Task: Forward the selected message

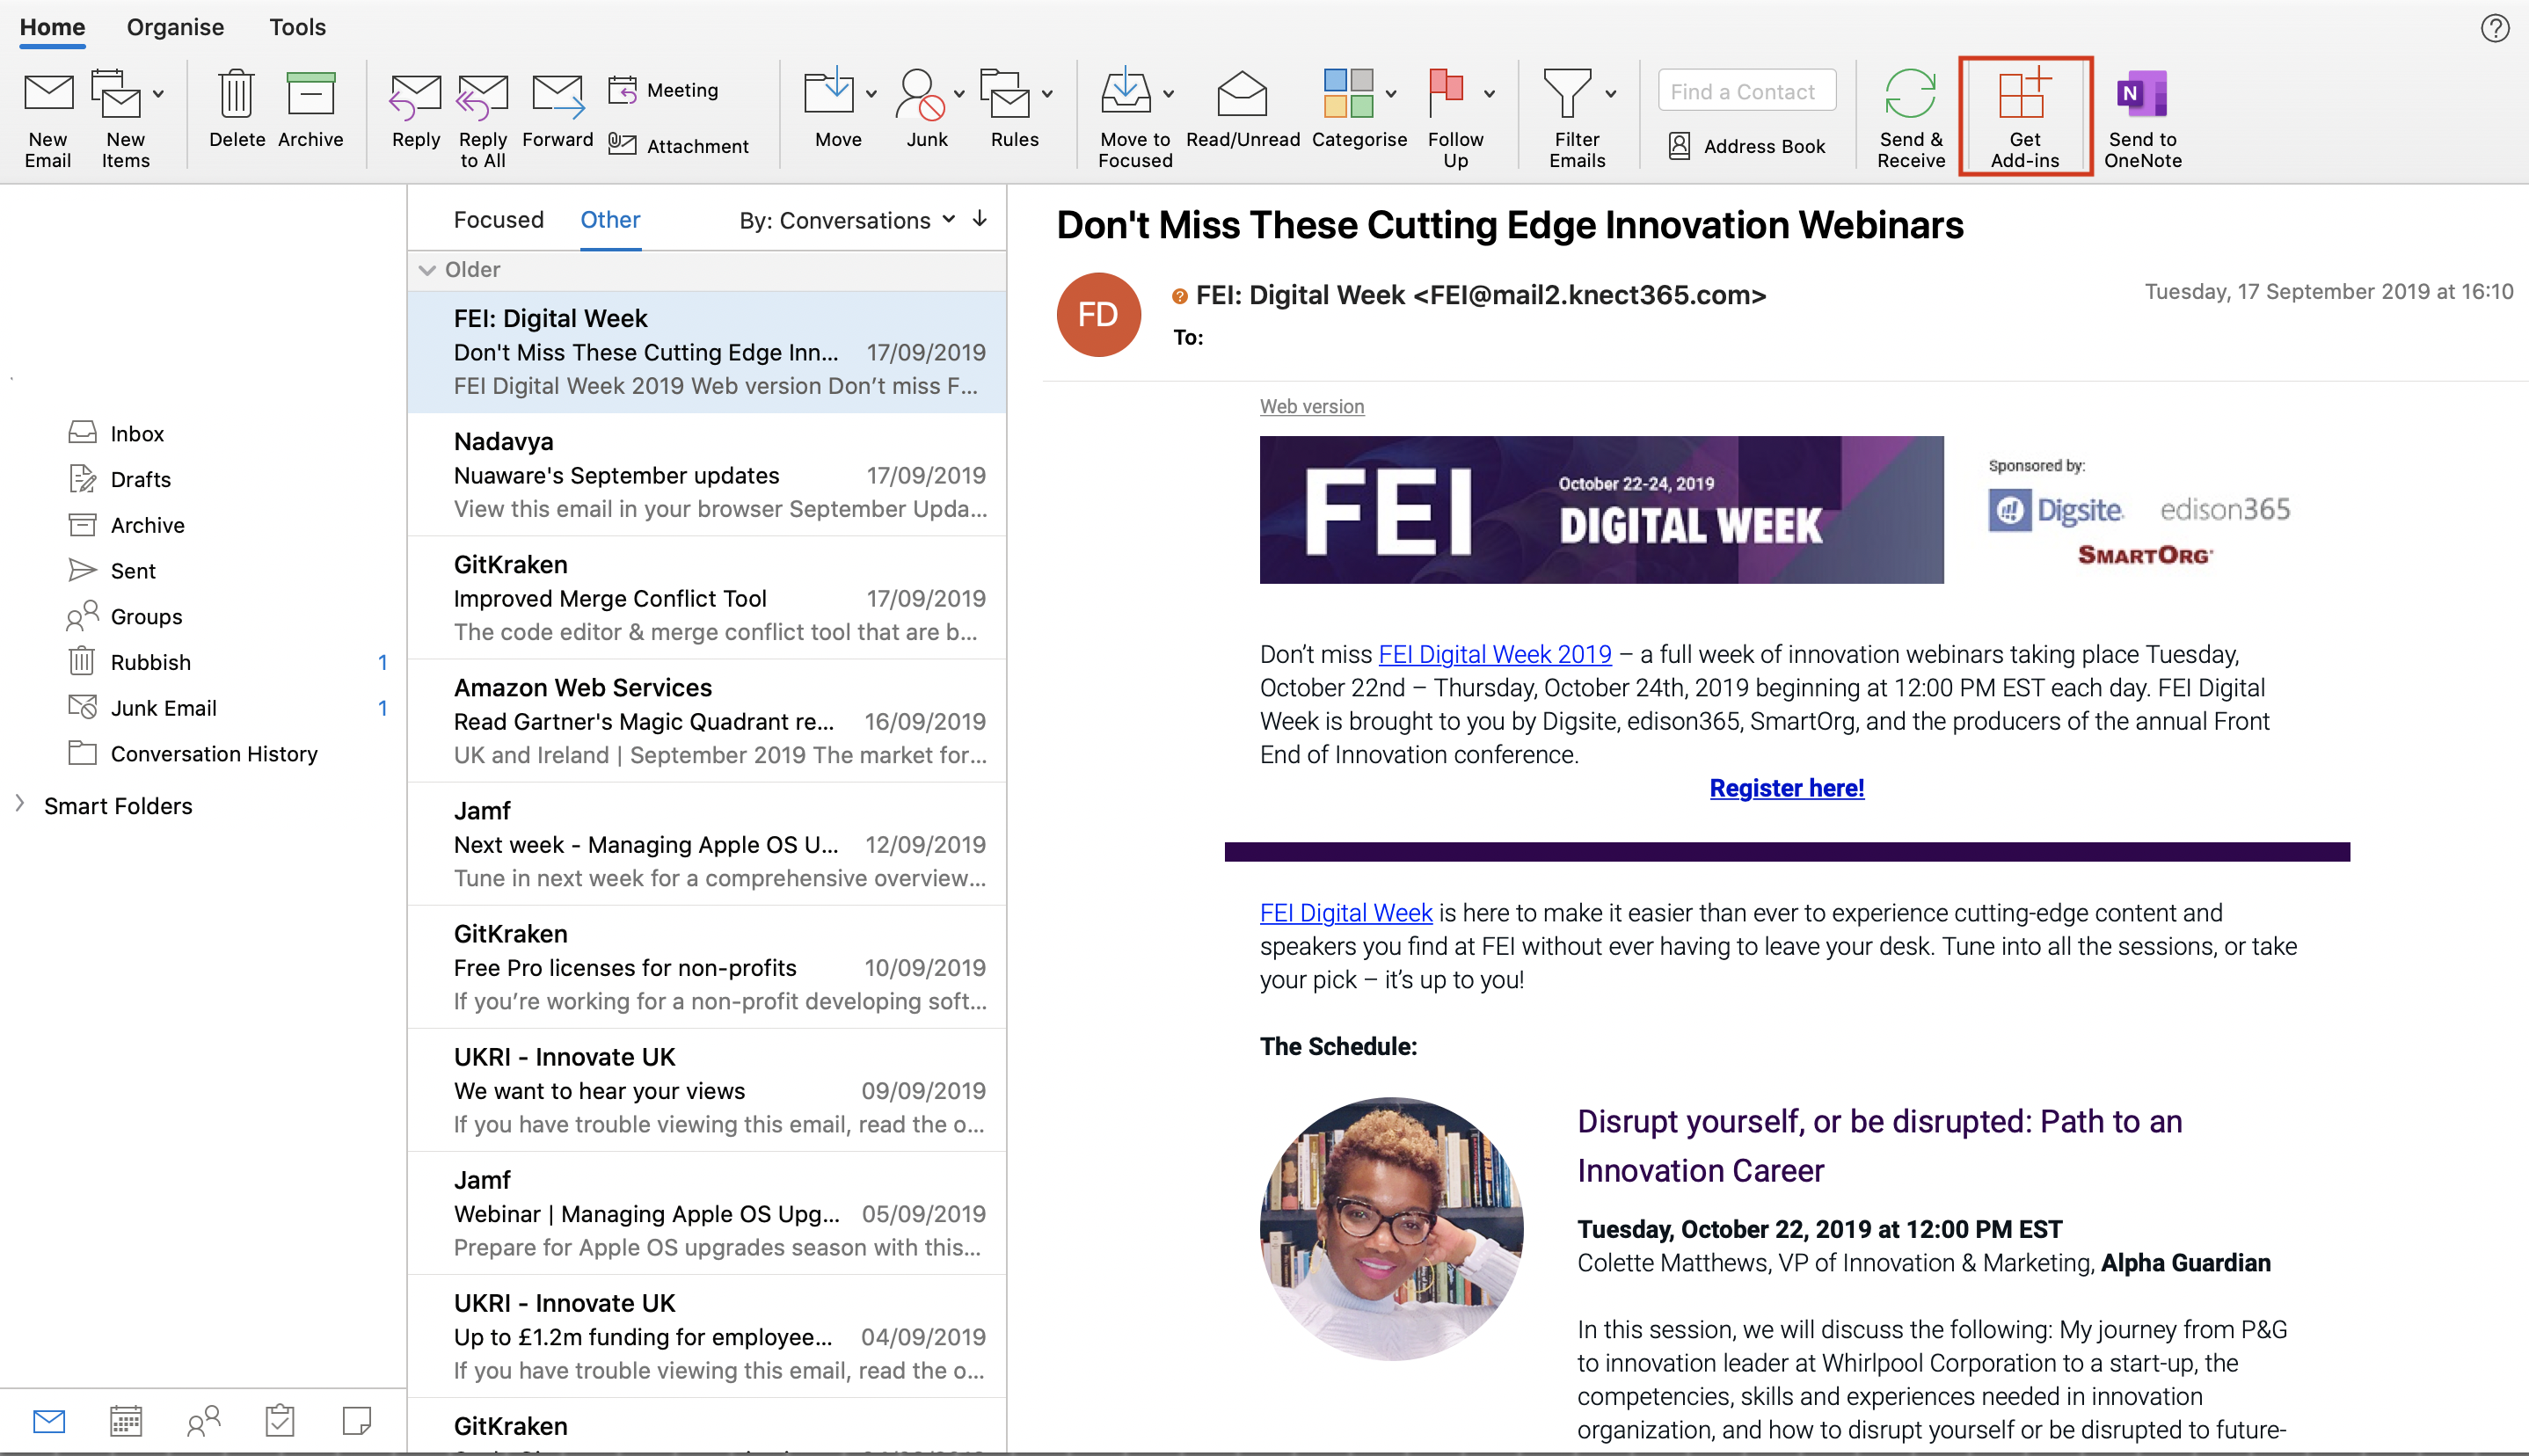Action: (557, 95)
